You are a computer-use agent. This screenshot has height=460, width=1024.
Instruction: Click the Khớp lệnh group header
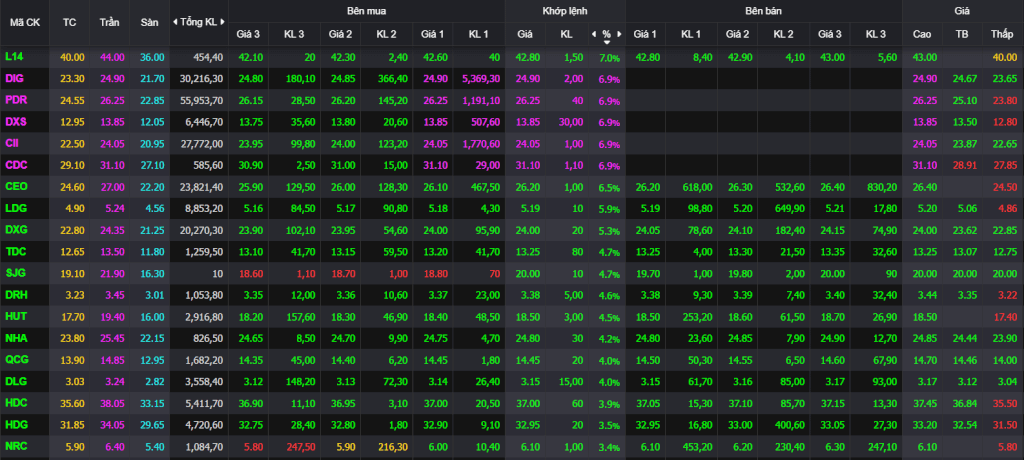coord(565,11)
